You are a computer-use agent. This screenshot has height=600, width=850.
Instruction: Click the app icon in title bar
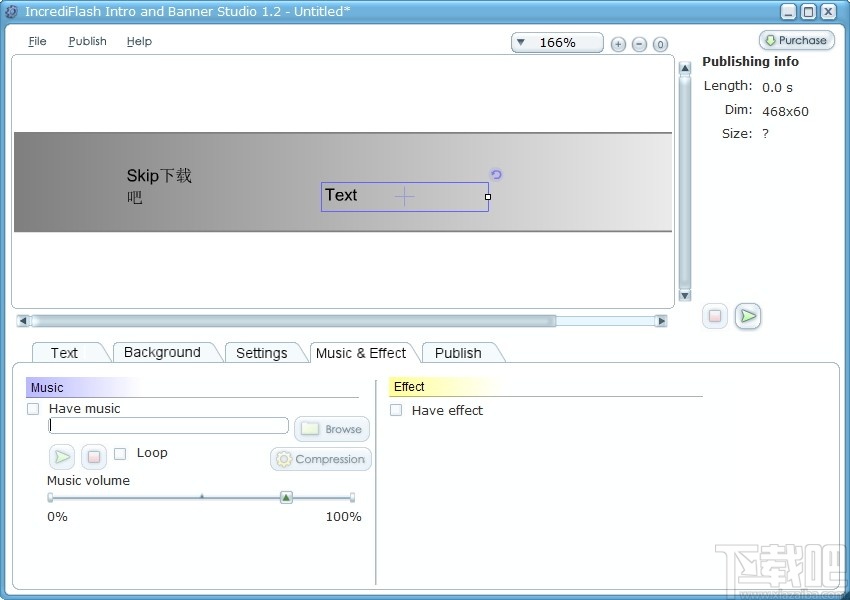[11, 11]
